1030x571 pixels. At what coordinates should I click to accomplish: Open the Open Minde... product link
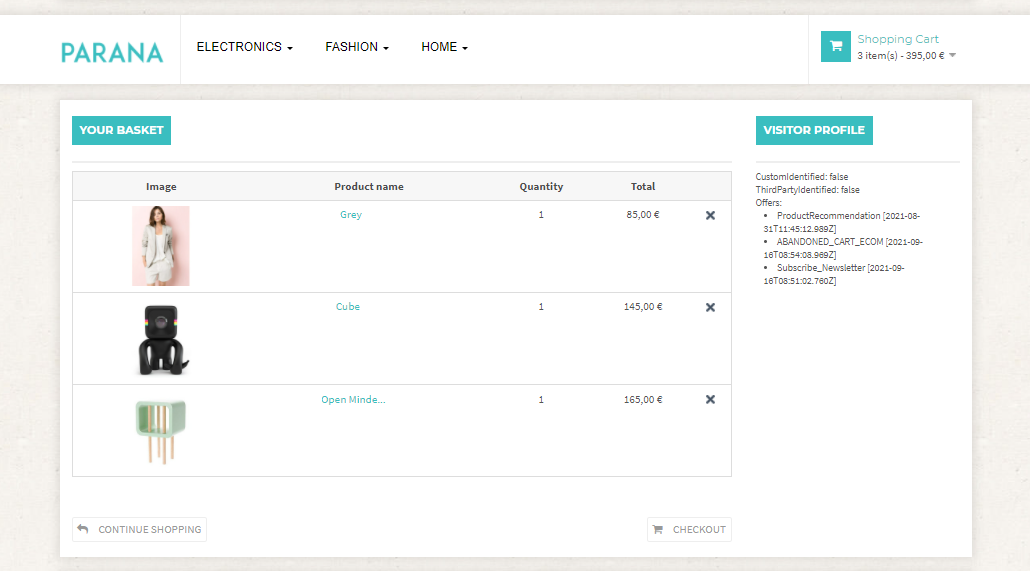353,400
